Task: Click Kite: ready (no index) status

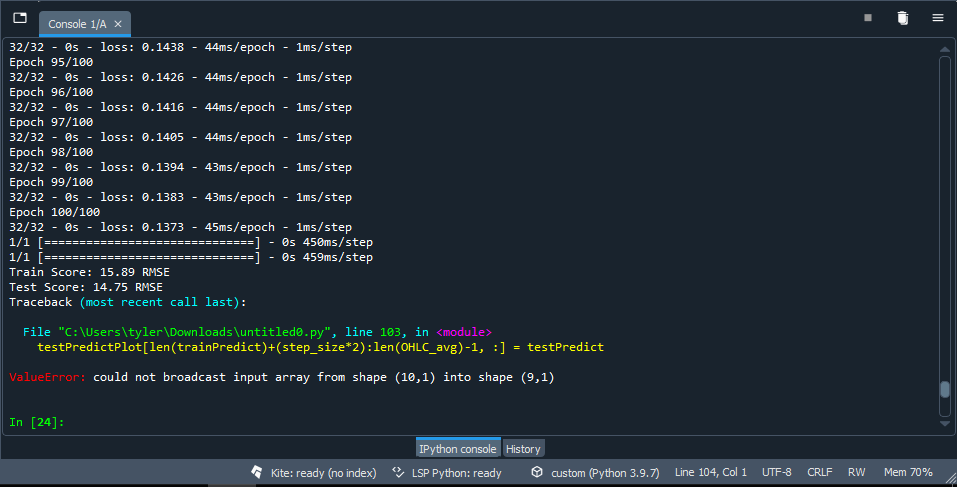Action: pyautogui.click(x=323, y=473)
